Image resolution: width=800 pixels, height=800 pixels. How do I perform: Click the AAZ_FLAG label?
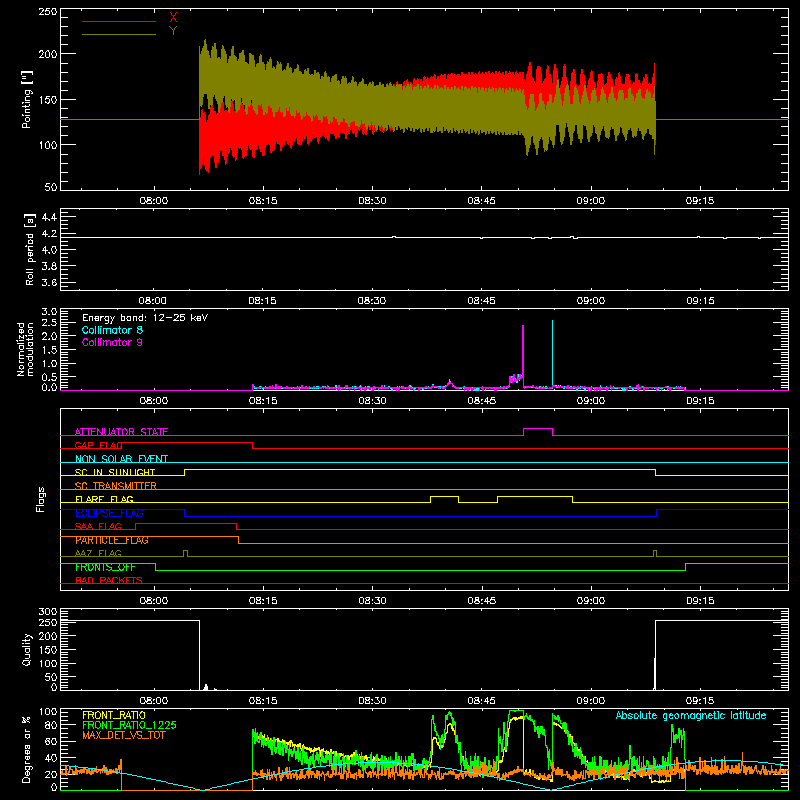(x=98, y=553)
